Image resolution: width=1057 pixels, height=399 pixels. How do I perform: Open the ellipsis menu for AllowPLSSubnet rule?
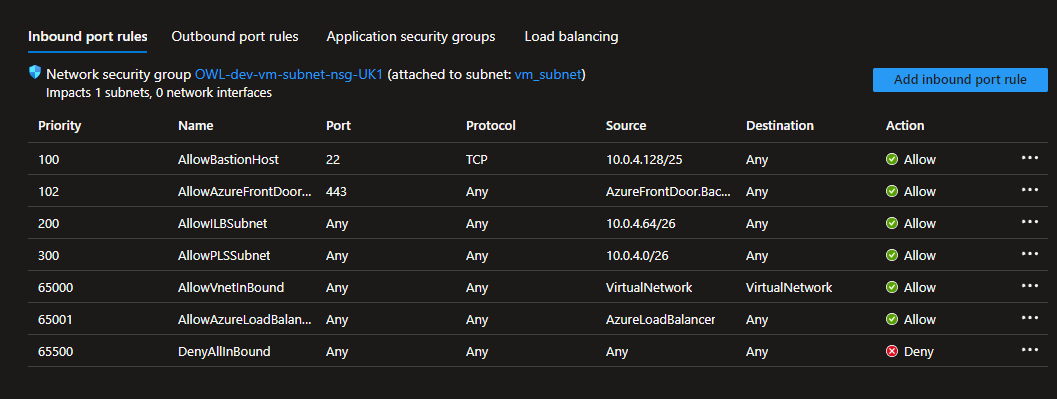pos(1029,253)
